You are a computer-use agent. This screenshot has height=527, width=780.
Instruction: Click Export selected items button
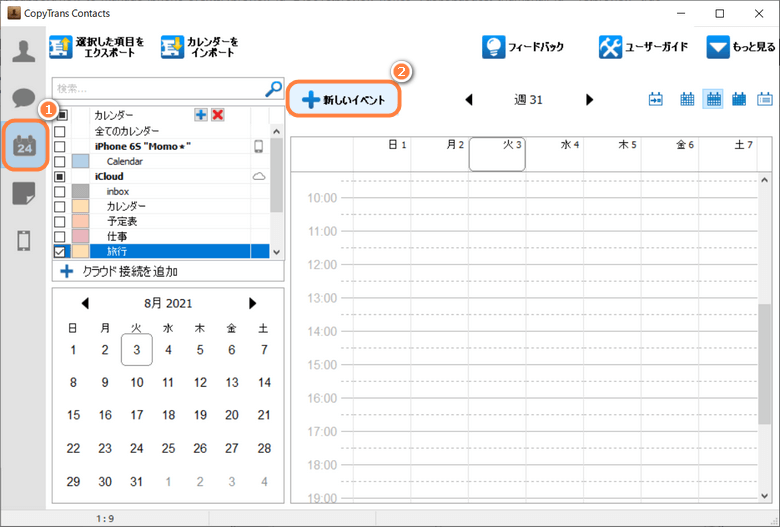pyautogui.click(x=97, y=47)
